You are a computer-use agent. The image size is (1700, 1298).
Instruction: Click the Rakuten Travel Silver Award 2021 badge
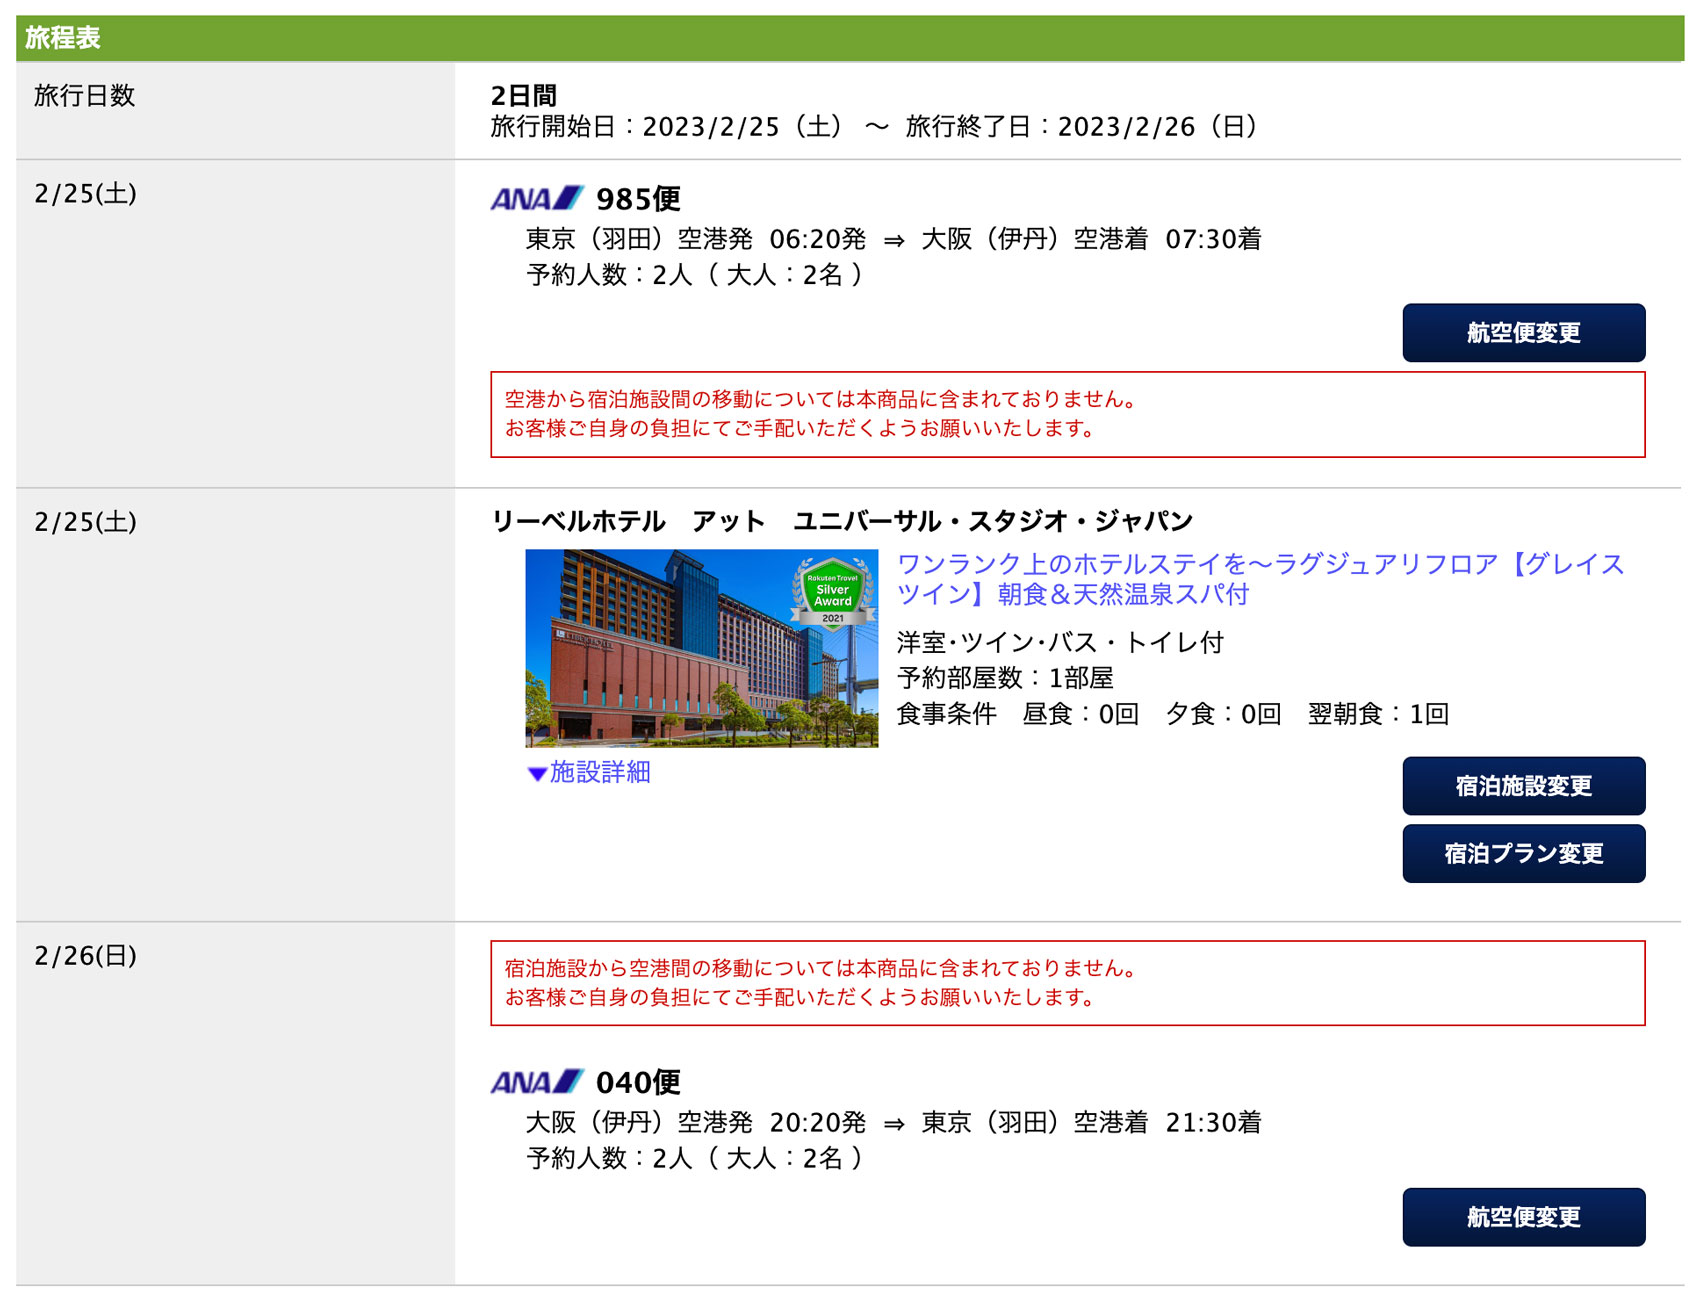click(x=833, y=594)
